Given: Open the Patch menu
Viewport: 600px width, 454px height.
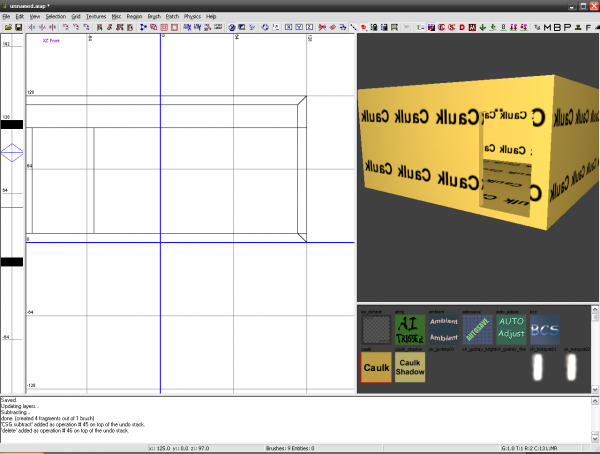Looking at the screenshot, I should 172,16.
